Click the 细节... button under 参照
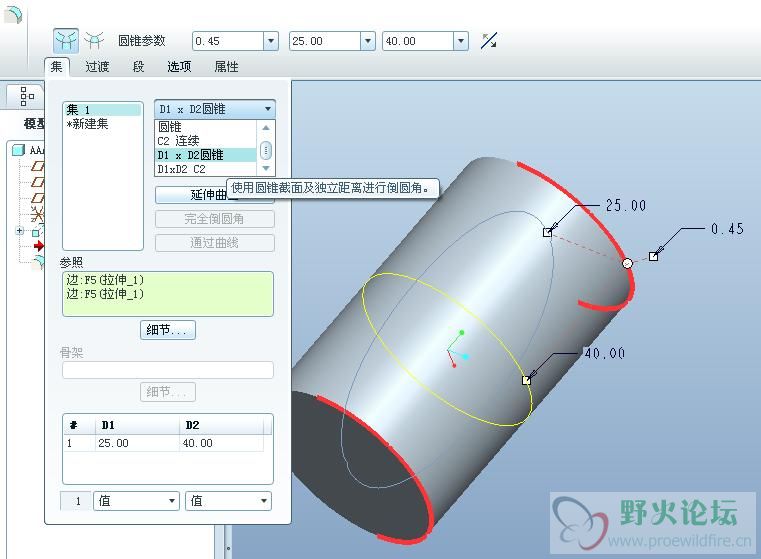This screenshot has height=559, width=761. (x=167, y=330)
